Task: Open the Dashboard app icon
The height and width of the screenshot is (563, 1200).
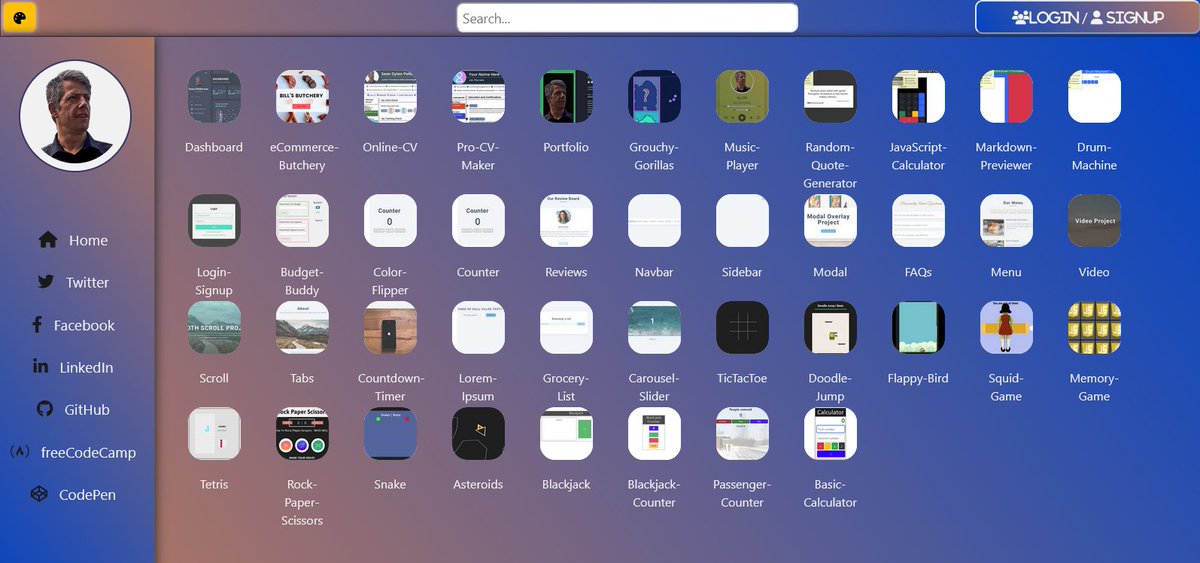Action: point(214,96)
